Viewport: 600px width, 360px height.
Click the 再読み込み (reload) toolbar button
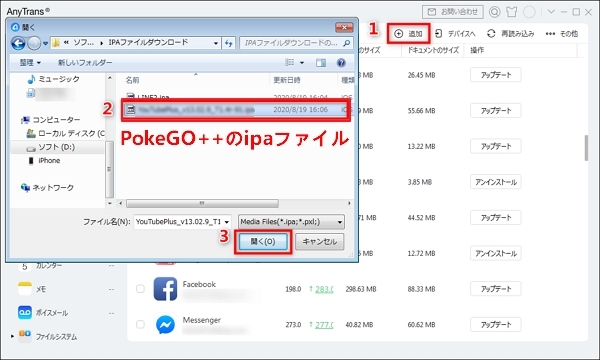(511, 34)
